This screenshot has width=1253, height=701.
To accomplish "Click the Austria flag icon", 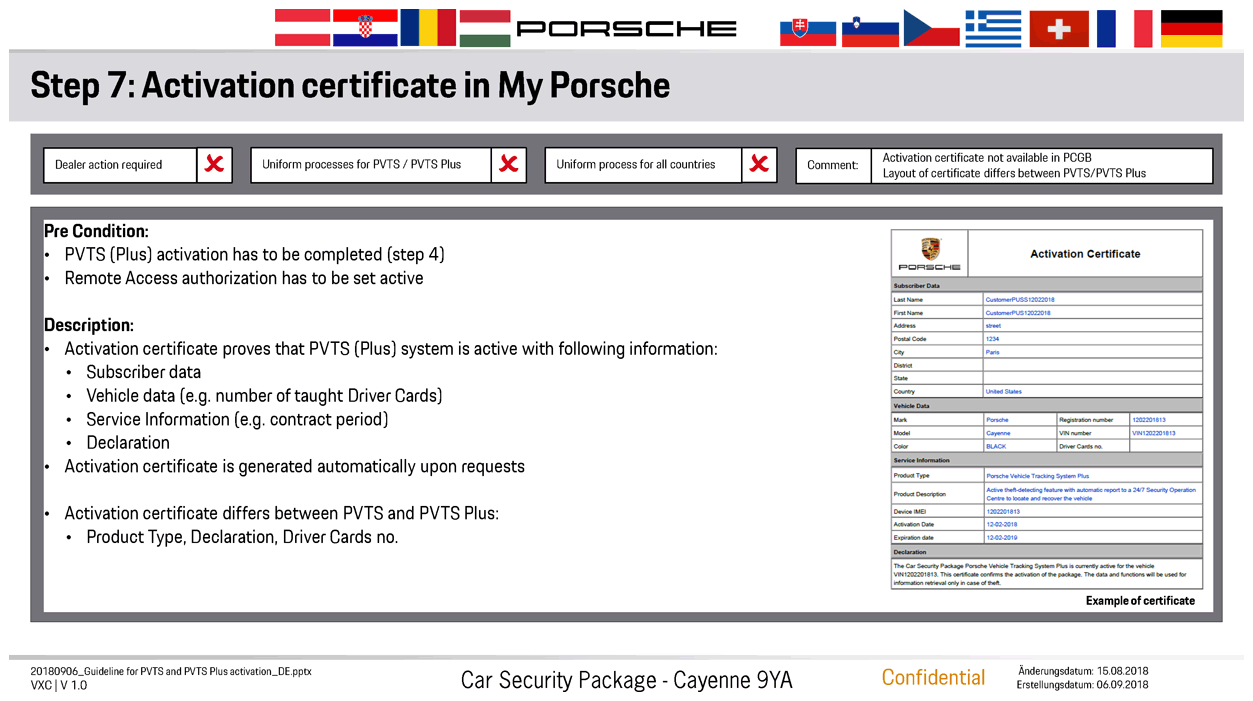I will coord(302,27).
